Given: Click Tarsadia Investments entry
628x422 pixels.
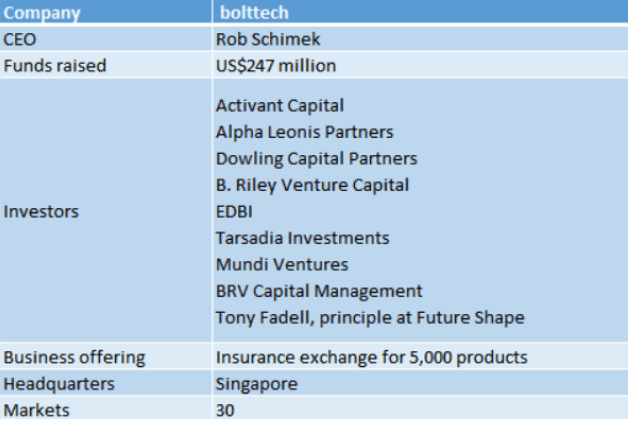Looking at the screenshot, I should tap(302, 238).
